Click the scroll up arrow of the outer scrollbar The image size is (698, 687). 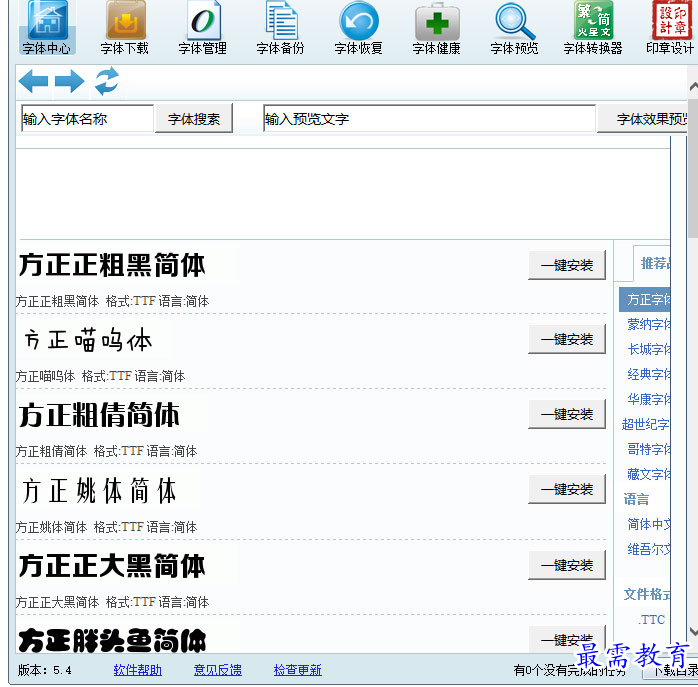[x=693, y=87]
